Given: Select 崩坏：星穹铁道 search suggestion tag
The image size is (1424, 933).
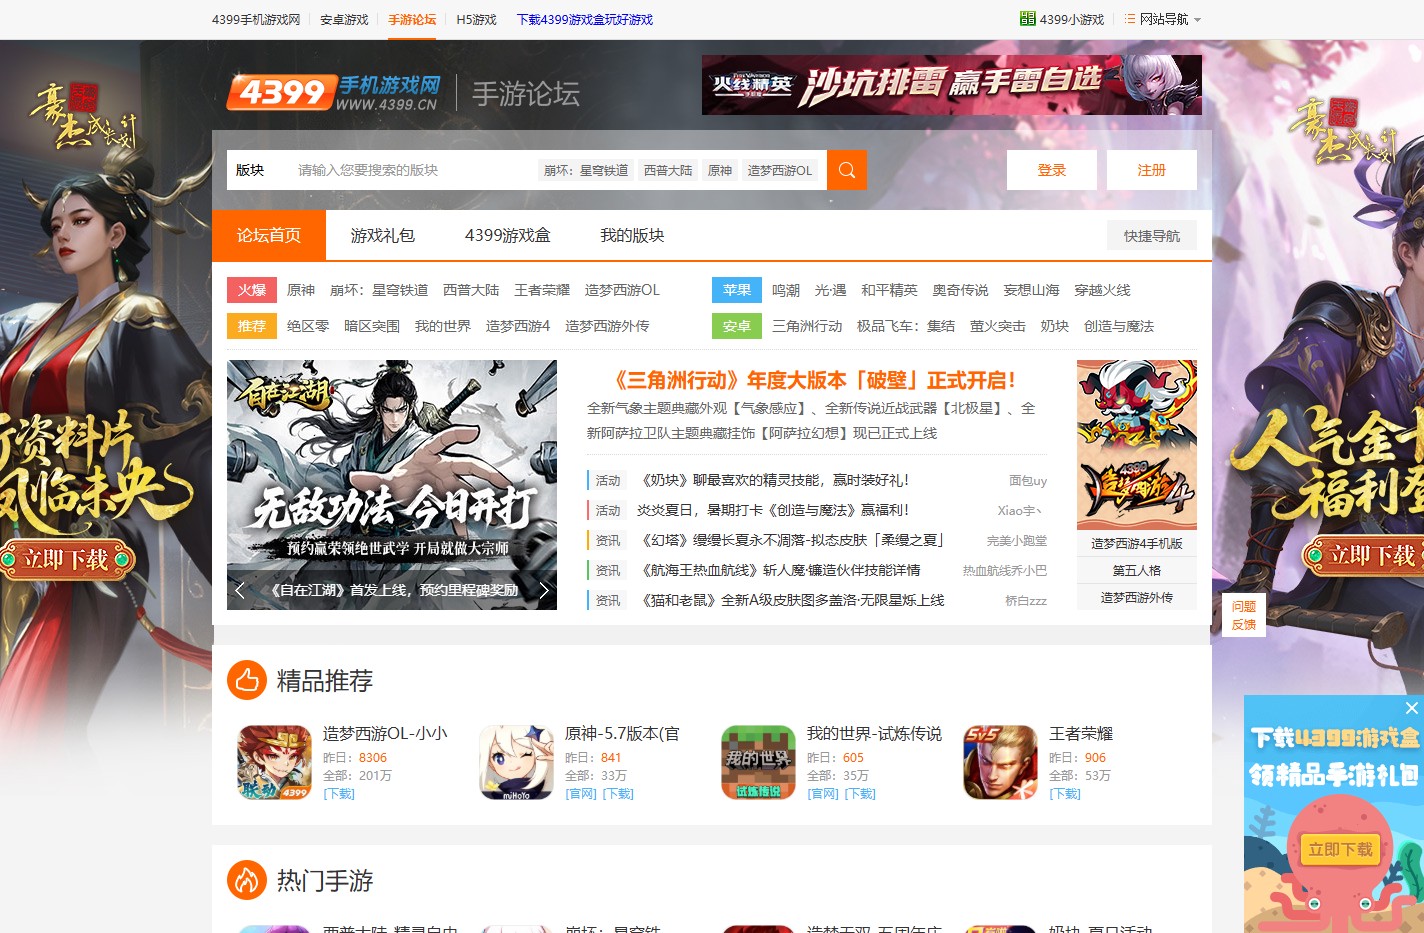Looking at the screenshot, I should [x=586, y=170].
